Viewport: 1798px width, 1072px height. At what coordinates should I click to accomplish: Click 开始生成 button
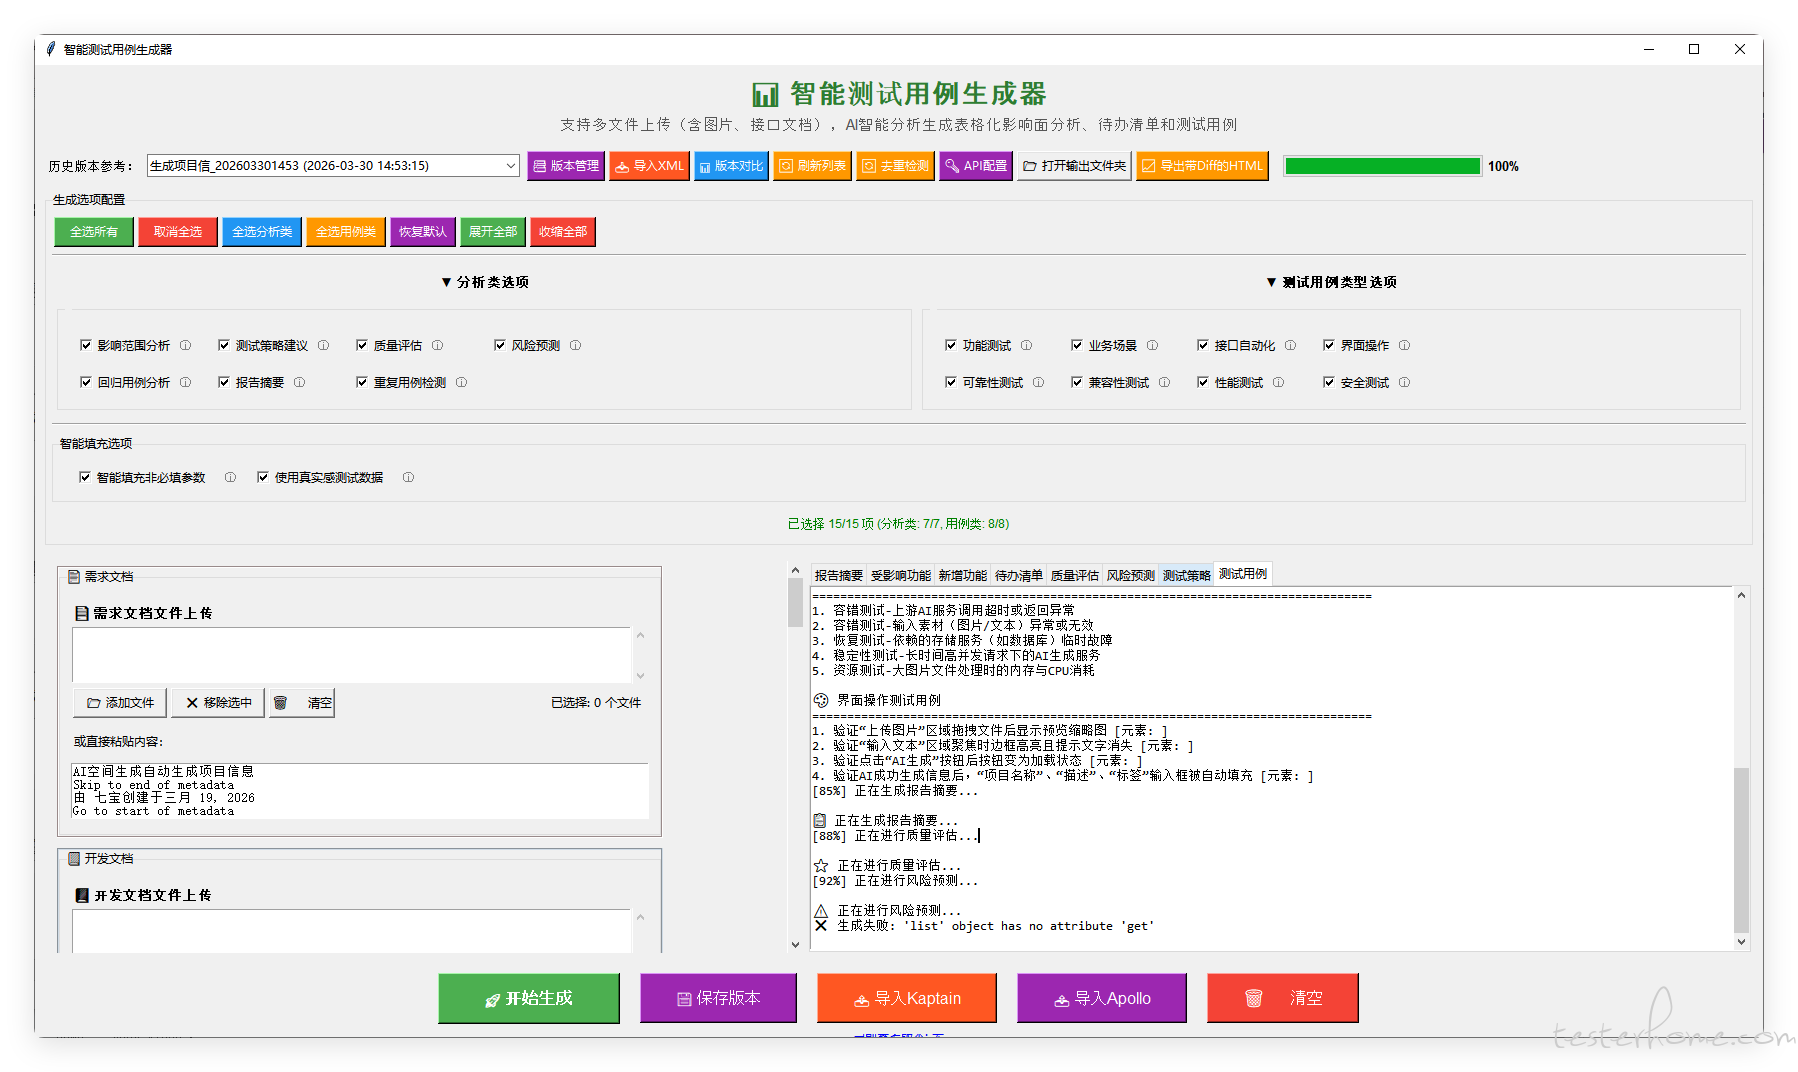click(x=529, y=998)
